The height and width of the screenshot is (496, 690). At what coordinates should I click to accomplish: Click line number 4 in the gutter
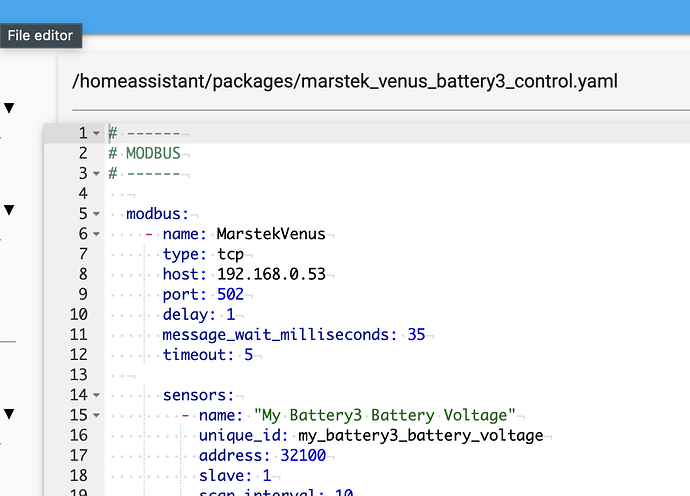[83, 194]
